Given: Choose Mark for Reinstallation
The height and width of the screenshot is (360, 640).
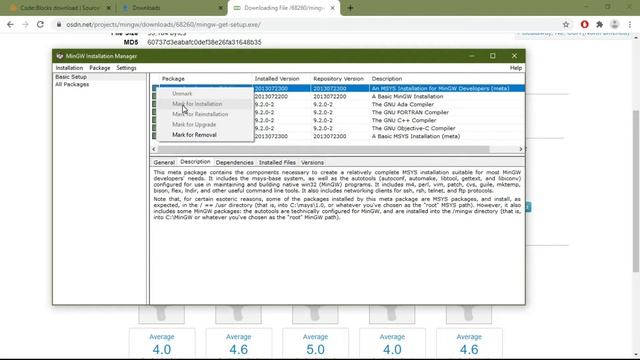Looking at the screenshot, I should 200,114.
